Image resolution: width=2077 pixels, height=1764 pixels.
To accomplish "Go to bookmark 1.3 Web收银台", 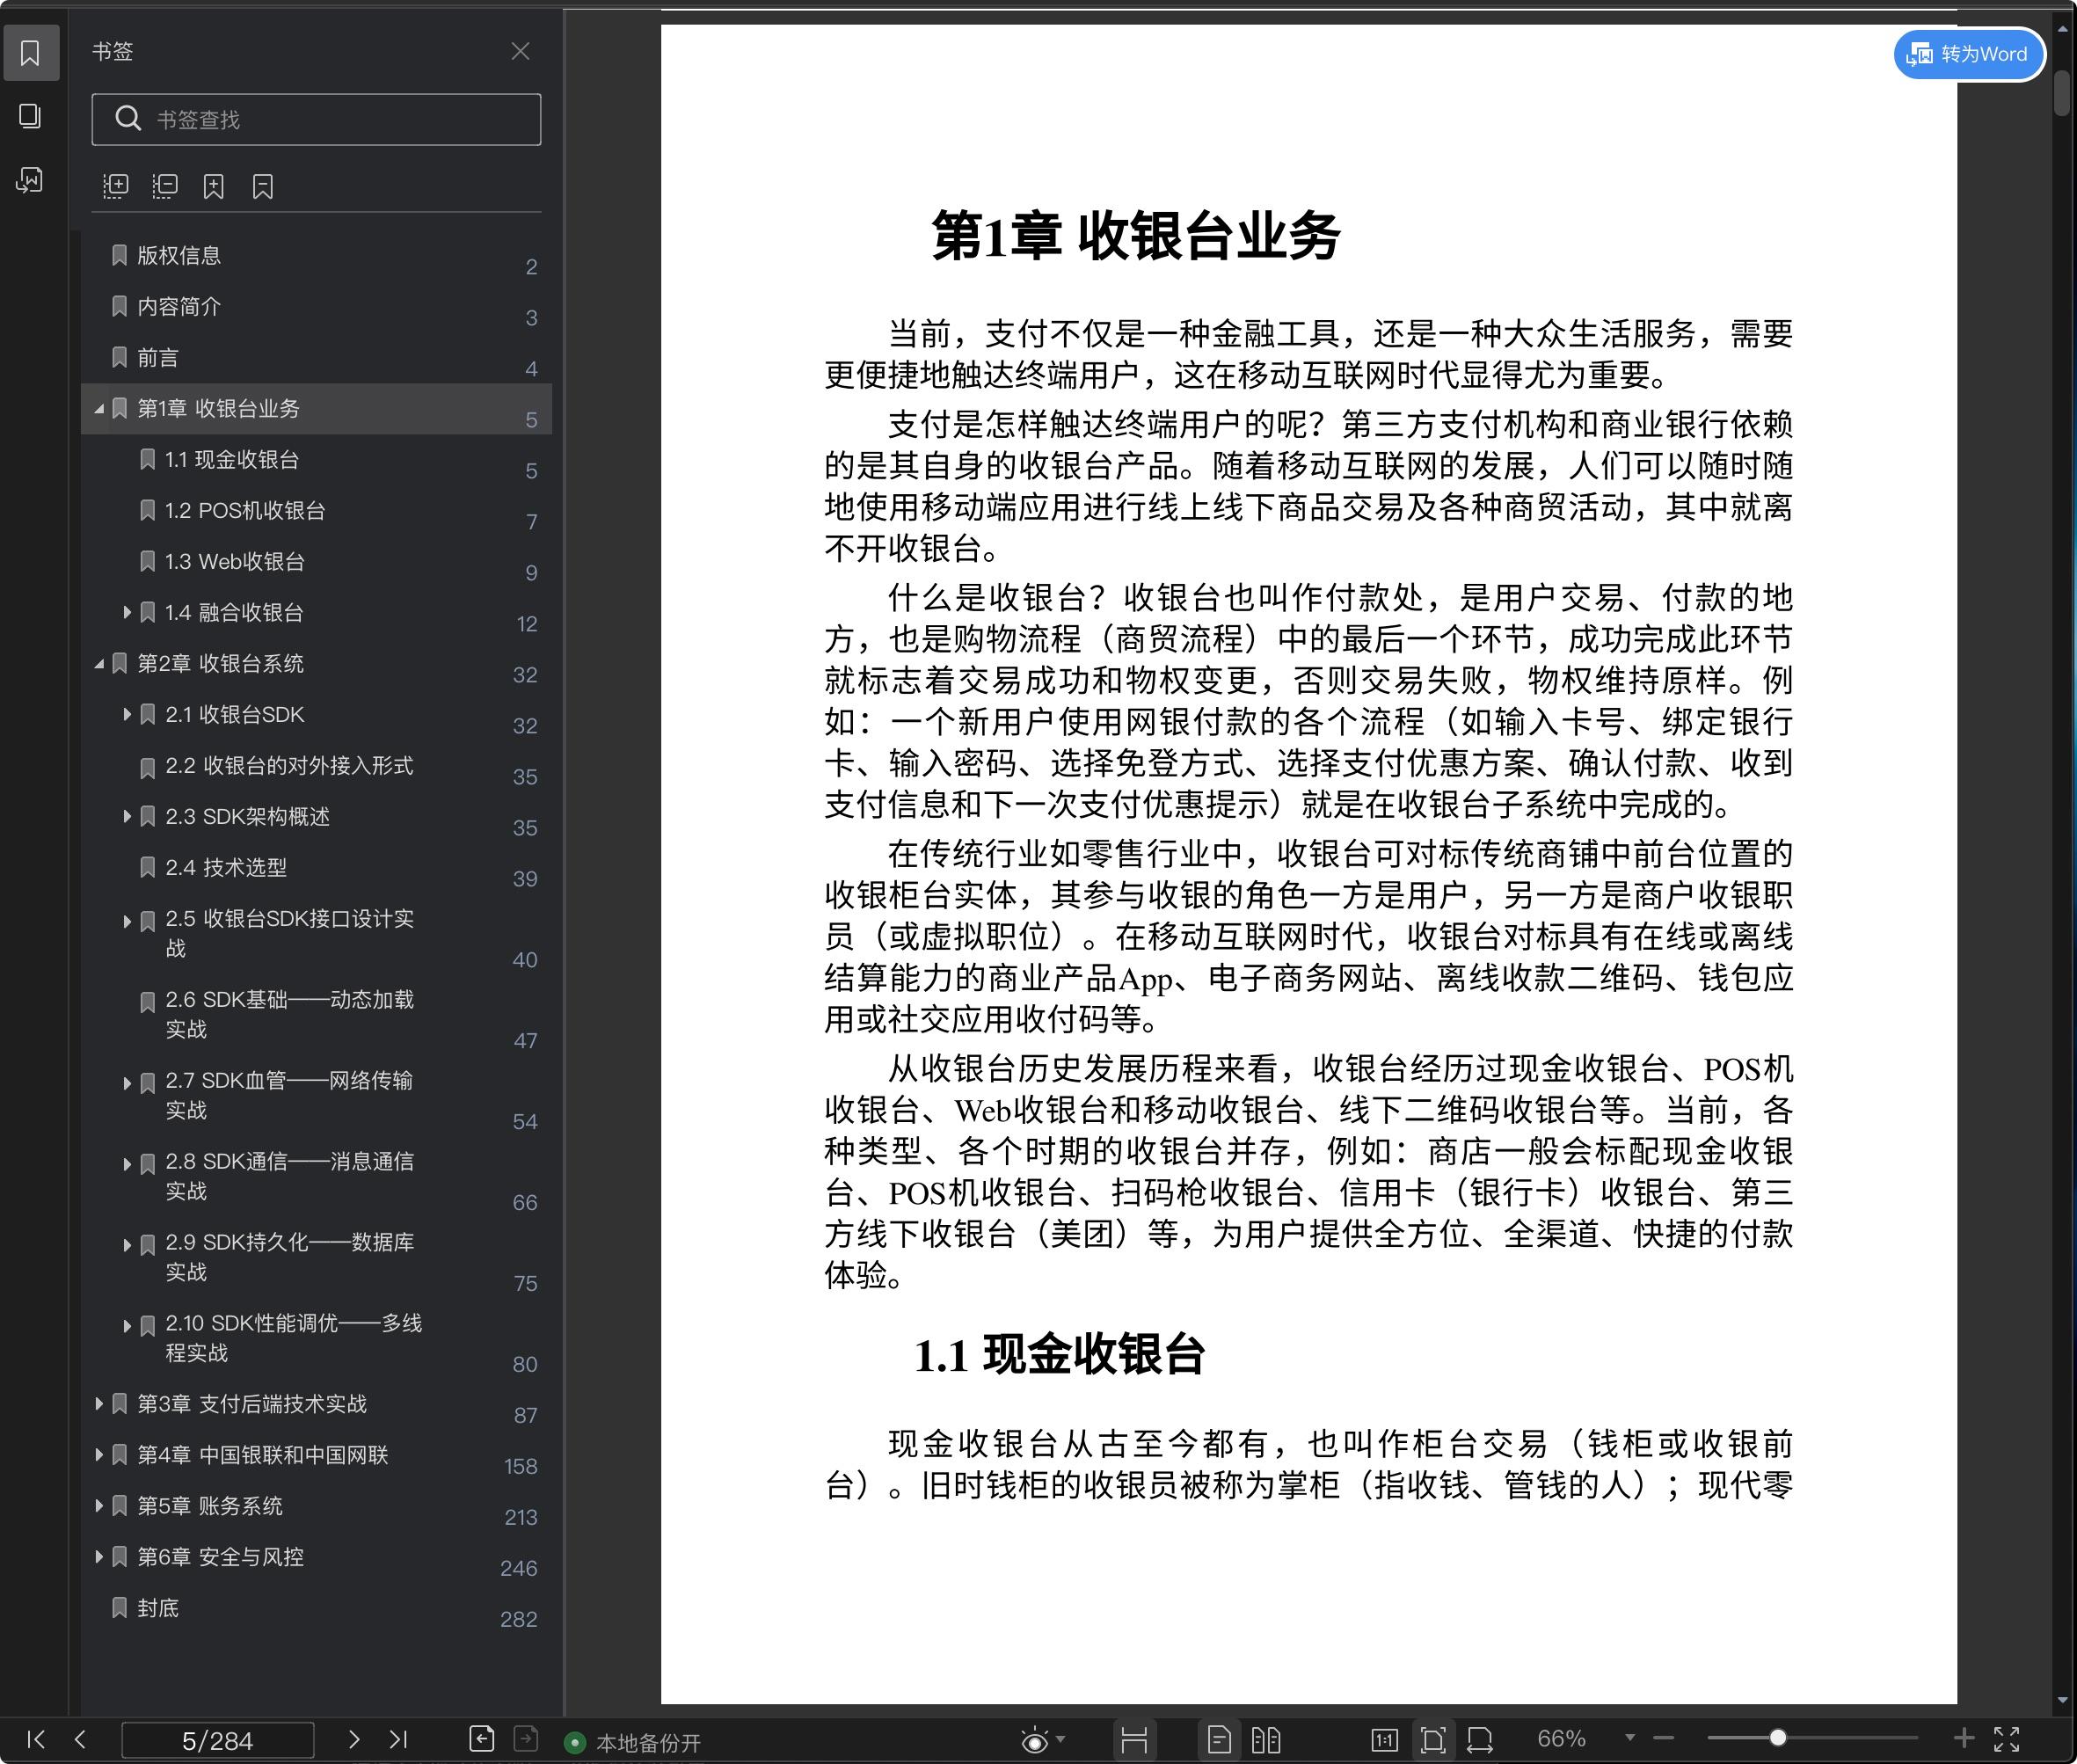I will click(316, 562).
